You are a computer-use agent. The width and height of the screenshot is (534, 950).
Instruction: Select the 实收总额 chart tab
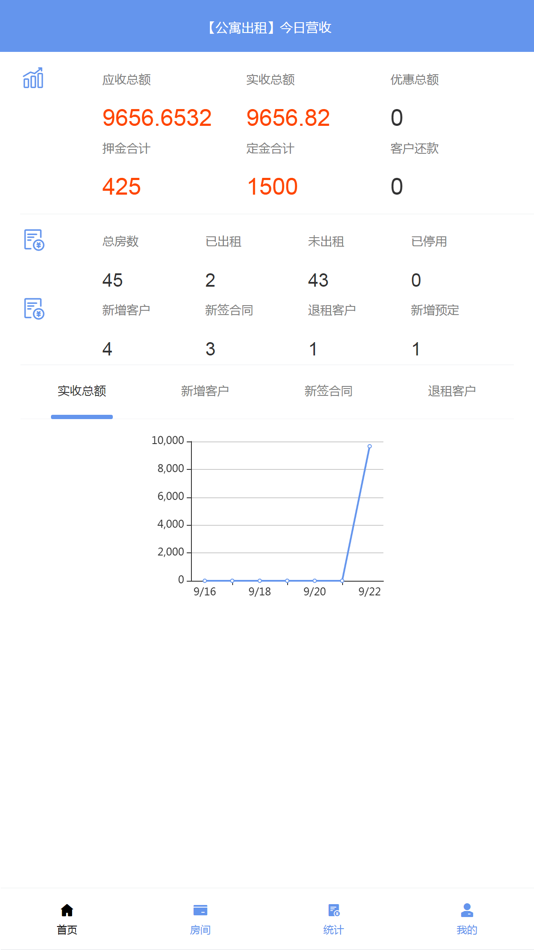coord(82,391)
